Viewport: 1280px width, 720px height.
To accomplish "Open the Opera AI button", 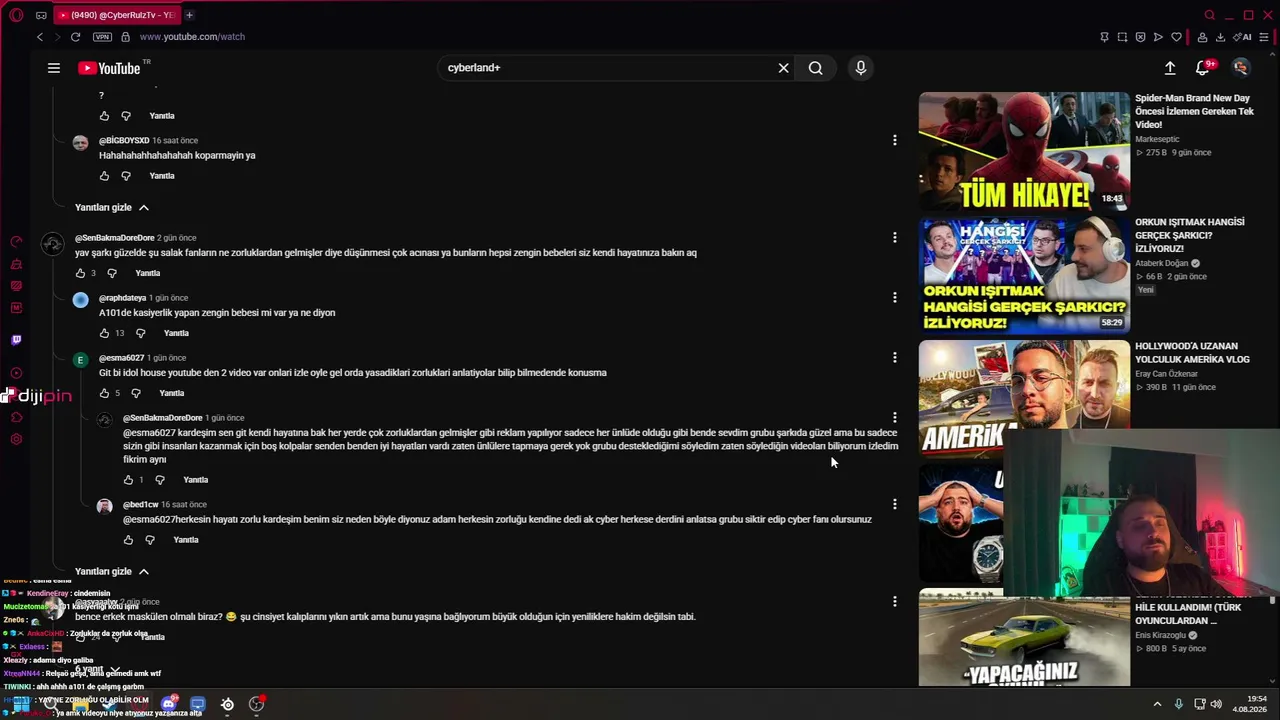I will pyautogui.click(x=1244, y=37).
